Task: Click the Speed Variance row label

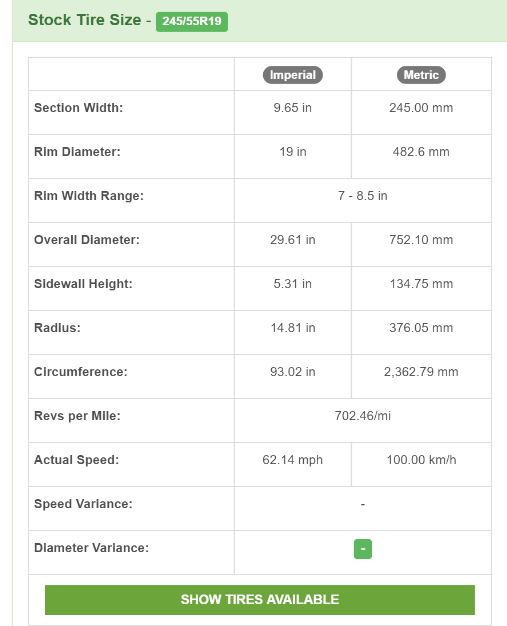Action: click(x=83, y=504)
